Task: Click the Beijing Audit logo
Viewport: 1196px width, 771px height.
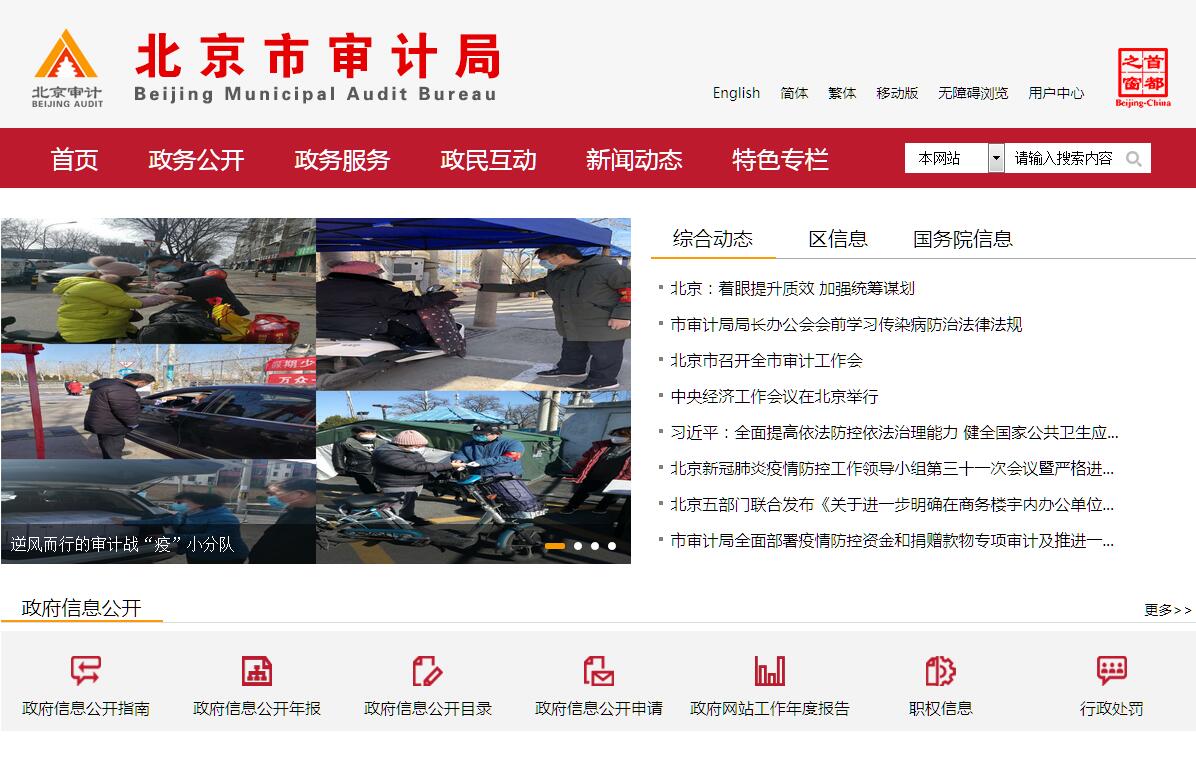Action: coord(67,68)
